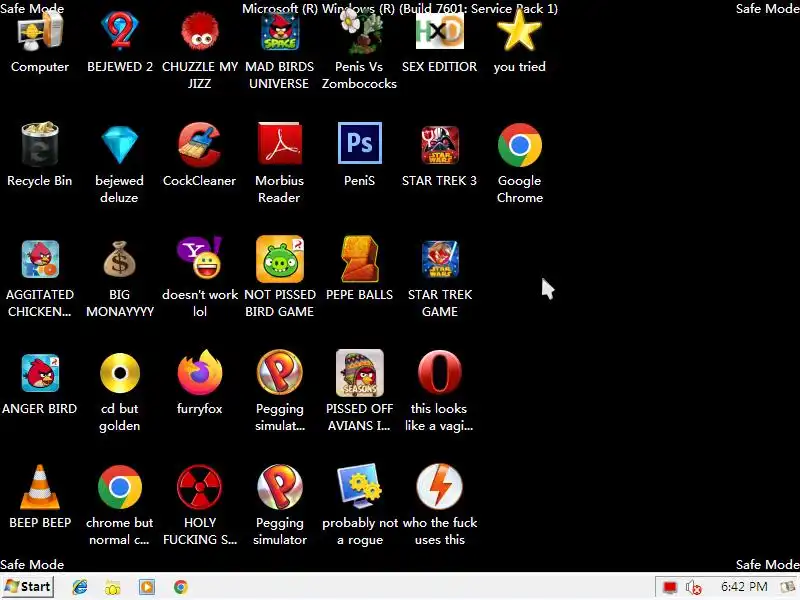The width and height of the screenshot is (800, 600).
Task: Open the Computer desktop icon
Action: click(x=40, y=32)
